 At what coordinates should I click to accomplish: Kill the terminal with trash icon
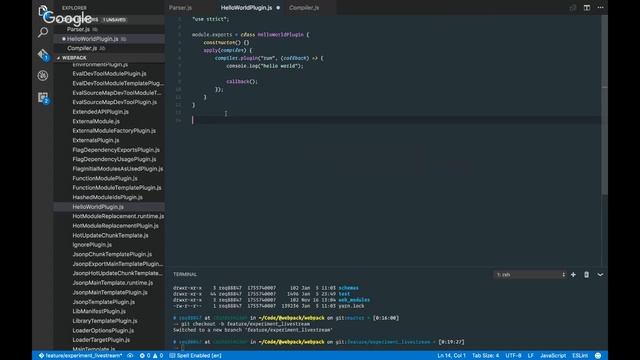click(x=586, y=275)
